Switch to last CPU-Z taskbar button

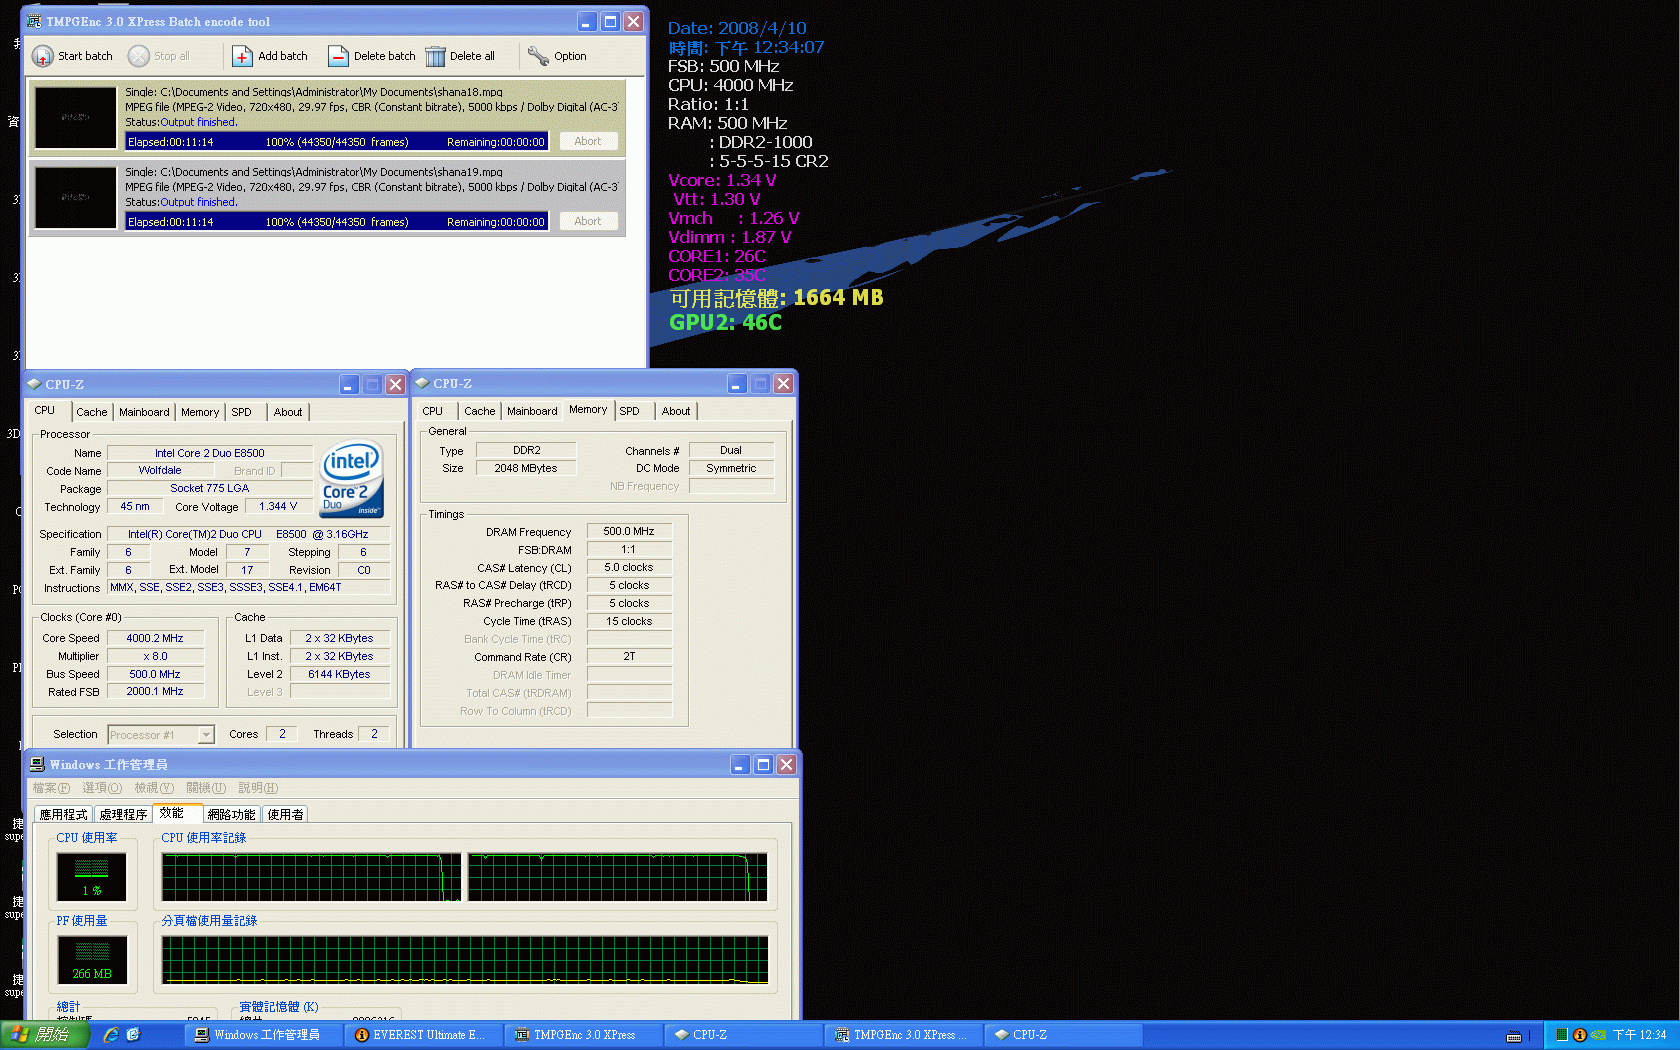pos(1065,1035)
